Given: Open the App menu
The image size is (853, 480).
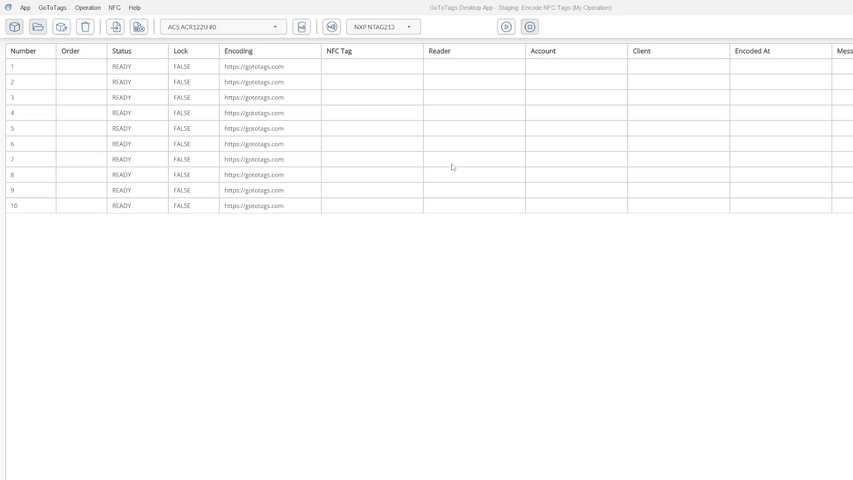Looking at the screenshot, I should click(x=25, y=8).
